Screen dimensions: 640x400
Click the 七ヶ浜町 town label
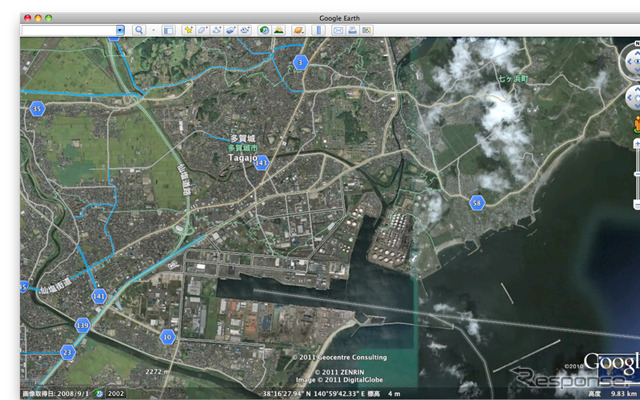tap(513, 79)
